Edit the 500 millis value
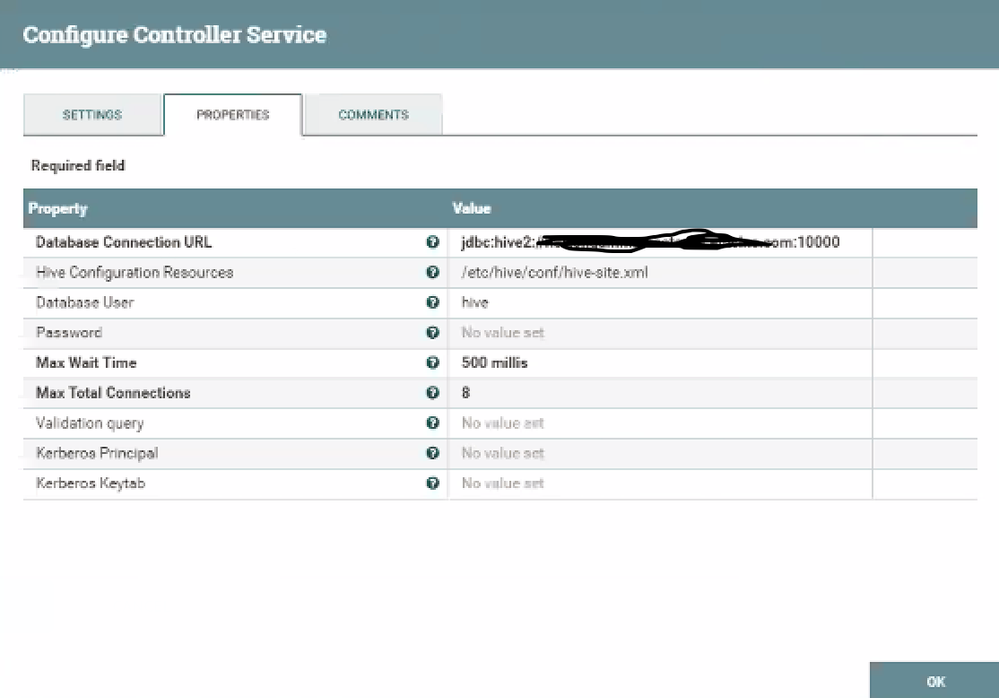999x698 pixels. click(660, 363)
